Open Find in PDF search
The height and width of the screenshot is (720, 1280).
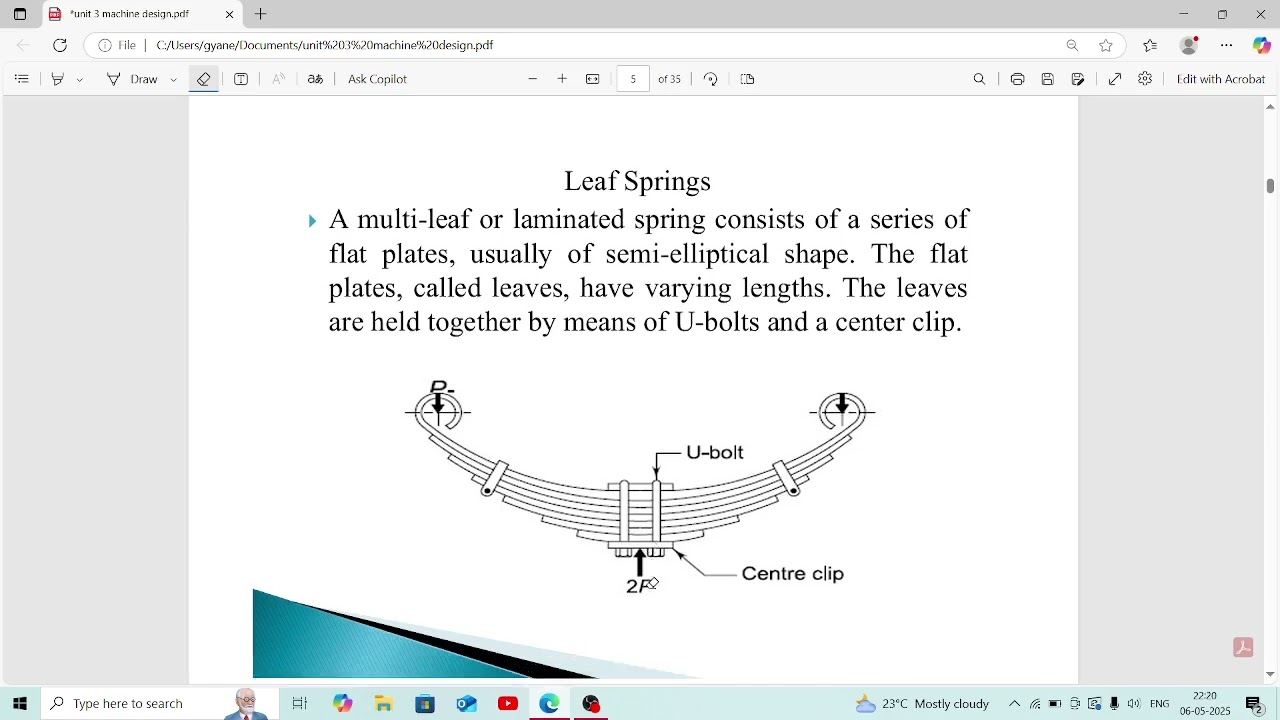pos(980,79)
